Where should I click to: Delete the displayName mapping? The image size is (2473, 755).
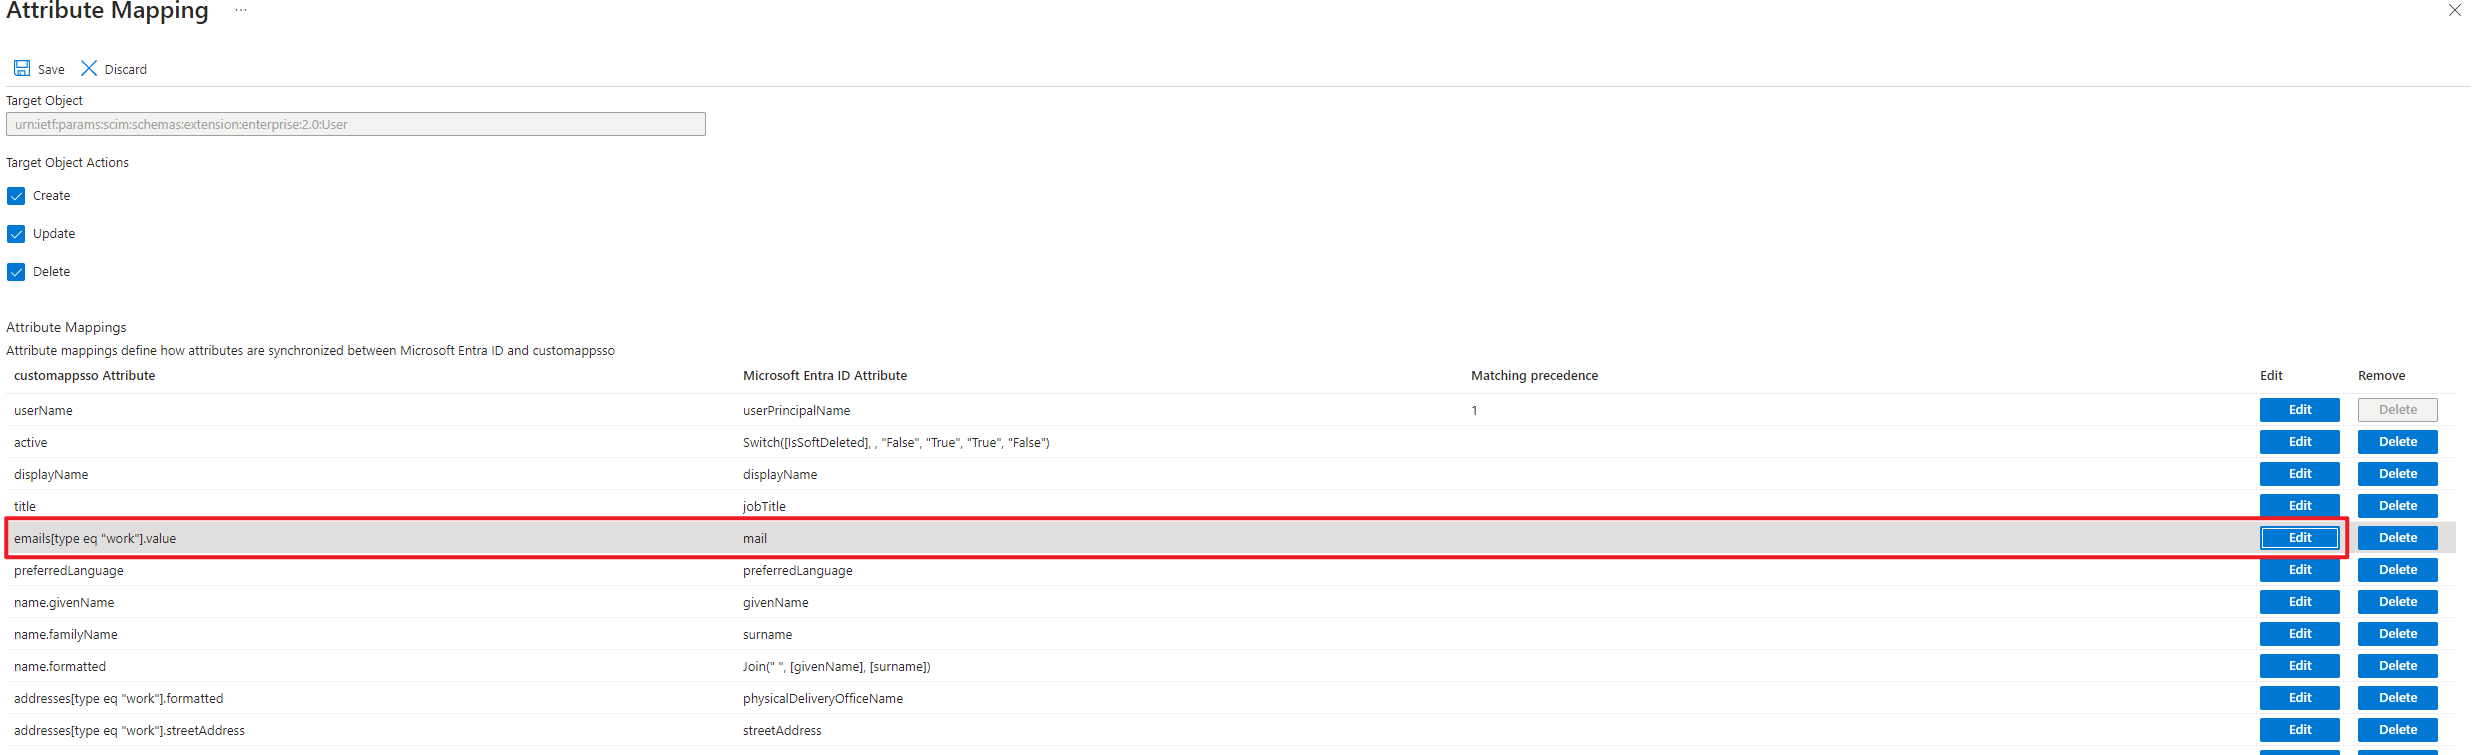[x=2398, y=474]
